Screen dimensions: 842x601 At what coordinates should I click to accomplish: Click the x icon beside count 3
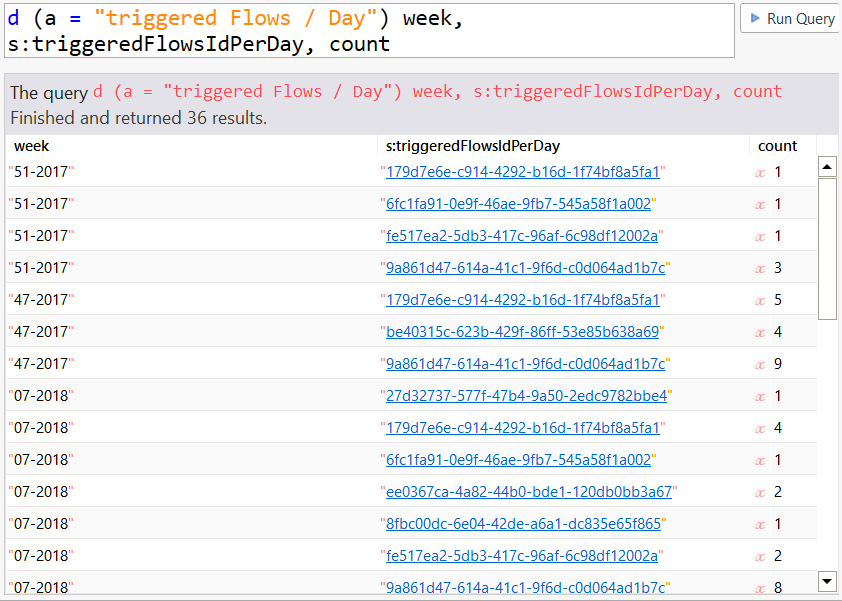(761, 268)
